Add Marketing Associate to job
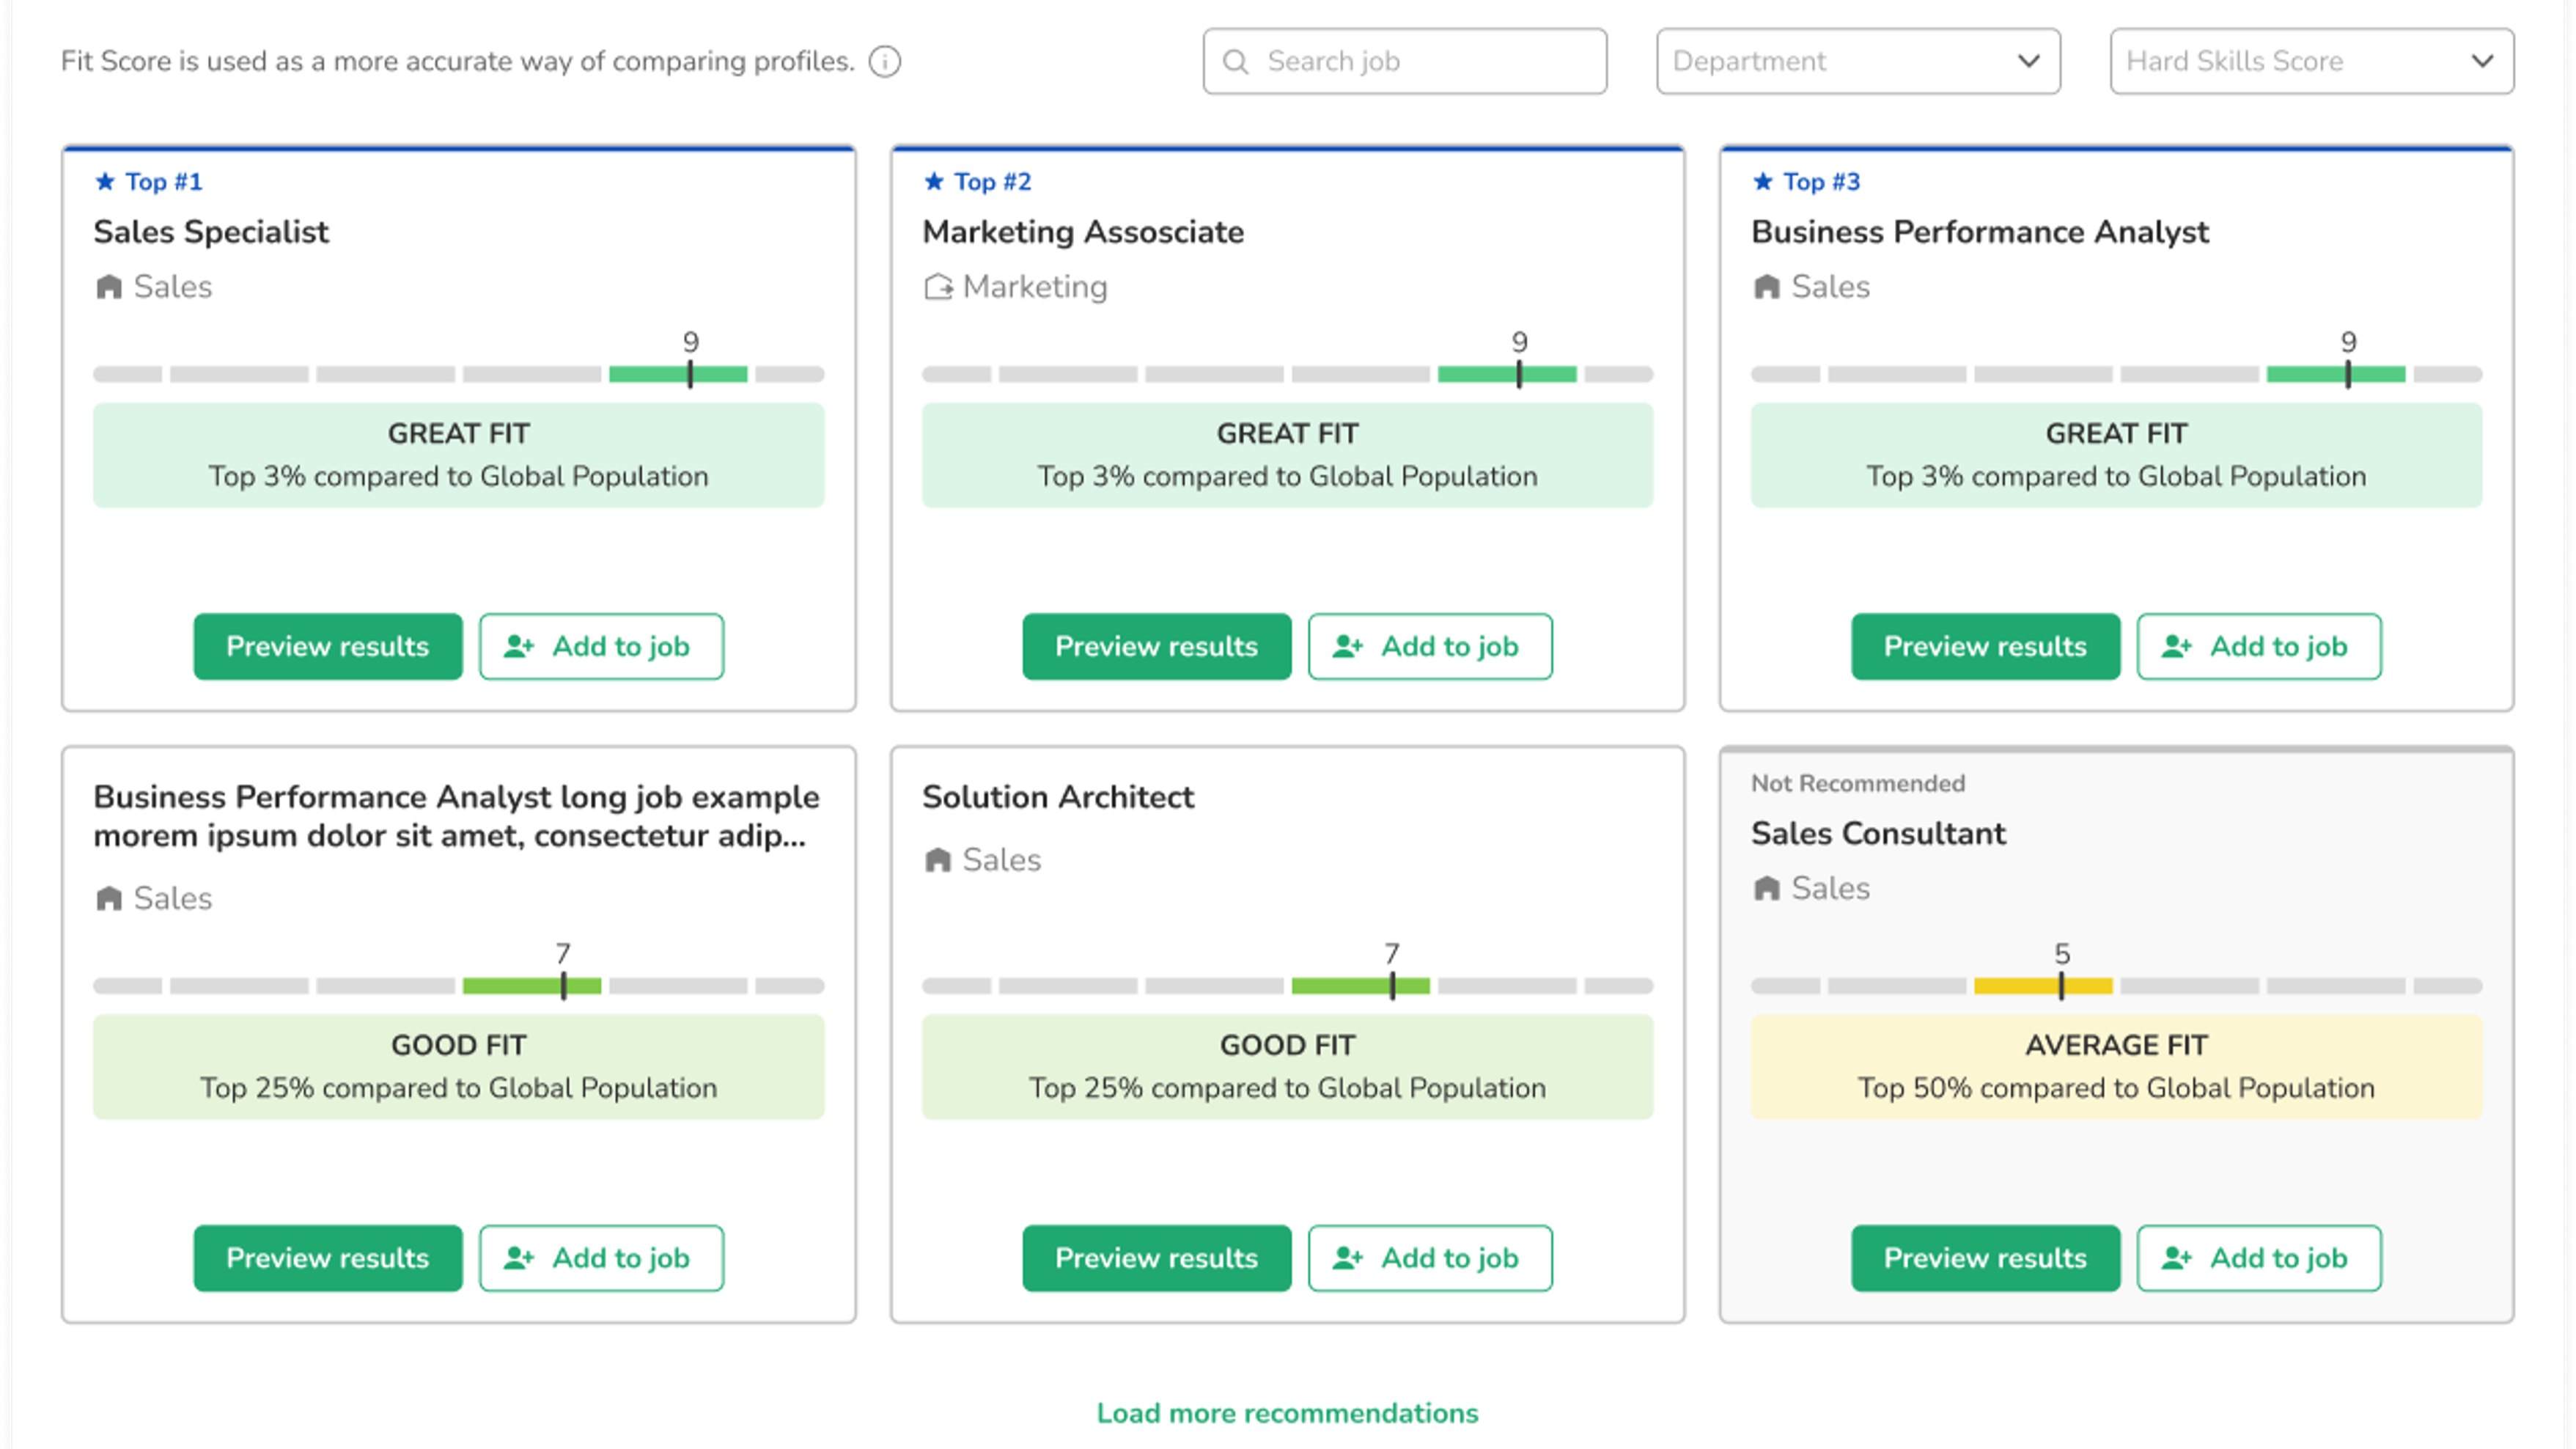 click(1429, 646)
